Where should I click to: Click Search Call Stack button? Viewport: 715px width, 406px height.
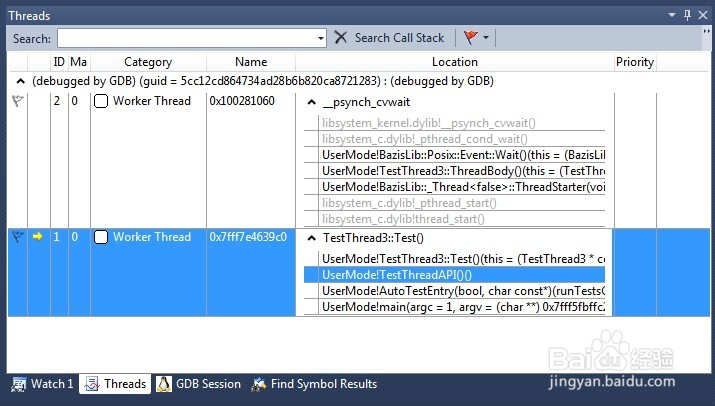pyautogui.click(x=399, y=38)
